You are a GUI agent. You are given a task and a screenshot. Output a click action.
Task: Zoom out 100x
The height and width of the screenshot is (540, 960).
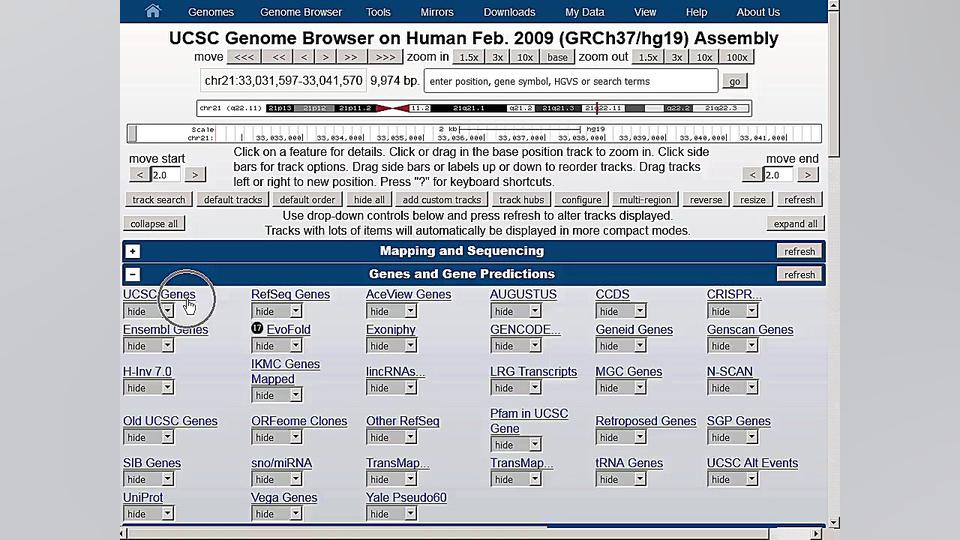(737, 57)
